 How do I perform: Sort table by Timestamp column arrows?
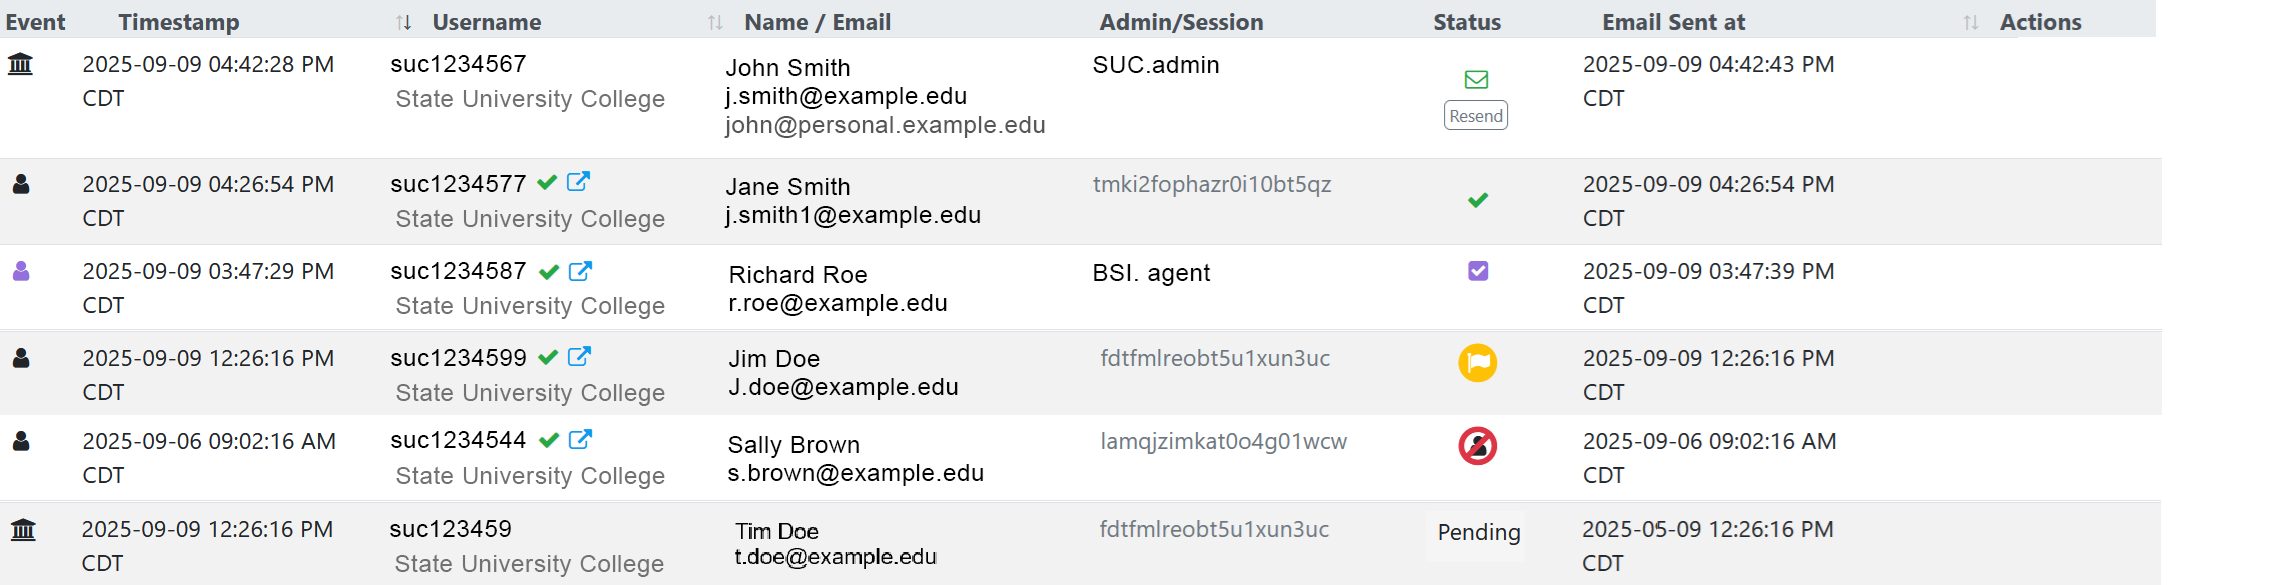[403, 22]
